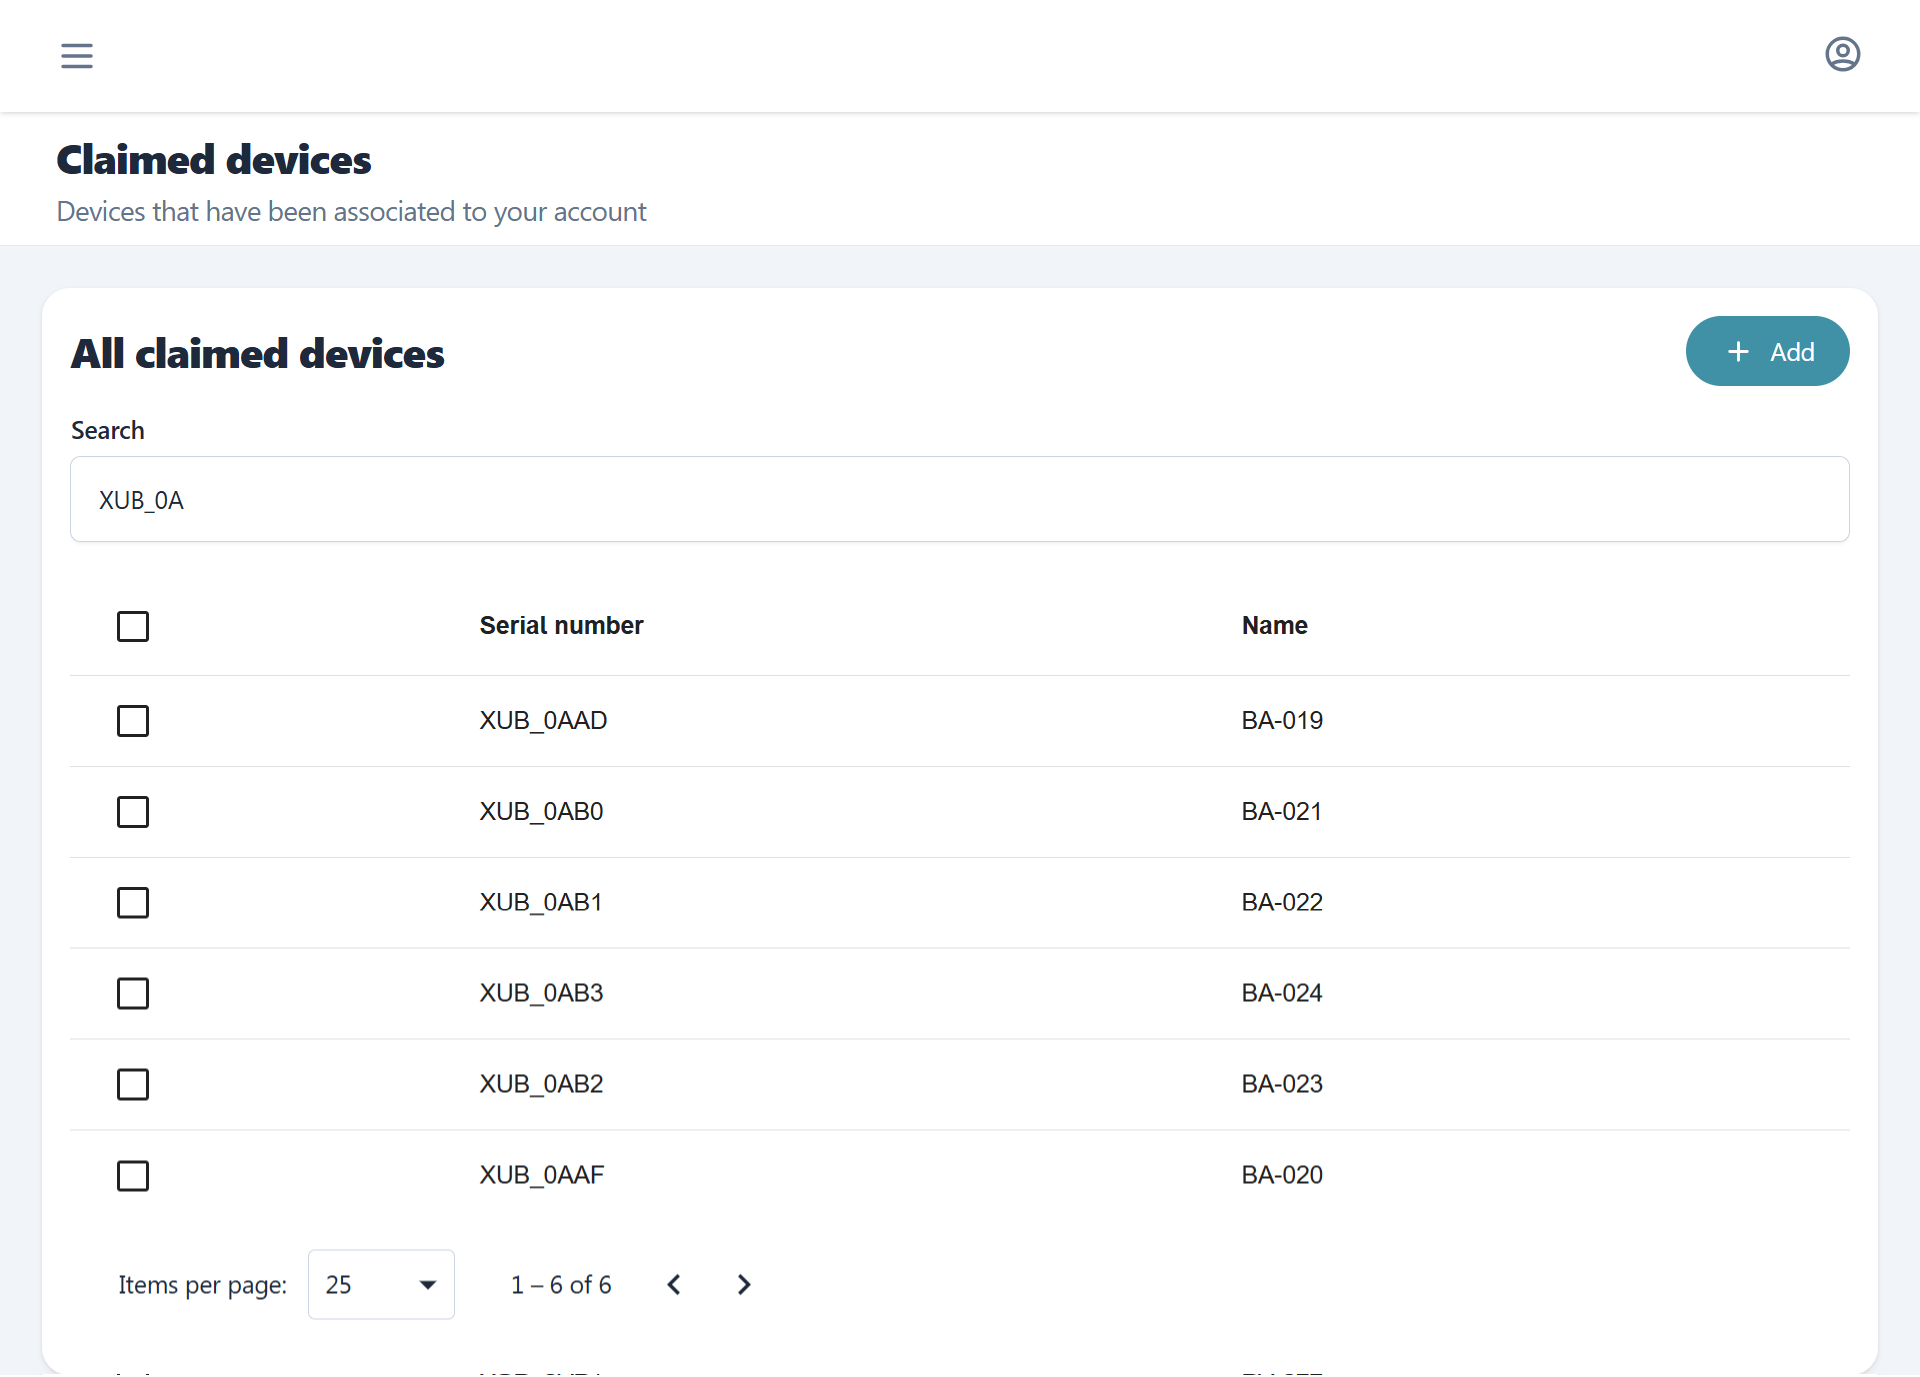
Task: Click serial number XUB_0AAD
Action: (x=543, y=721)
